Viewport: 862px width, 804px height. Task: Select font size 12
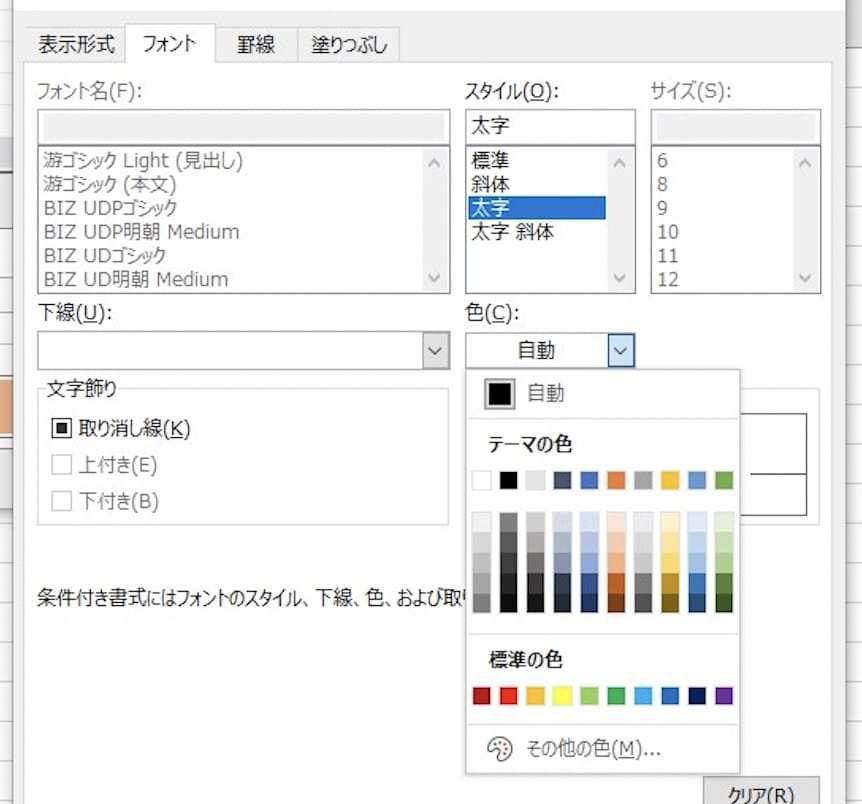(668, 279)
